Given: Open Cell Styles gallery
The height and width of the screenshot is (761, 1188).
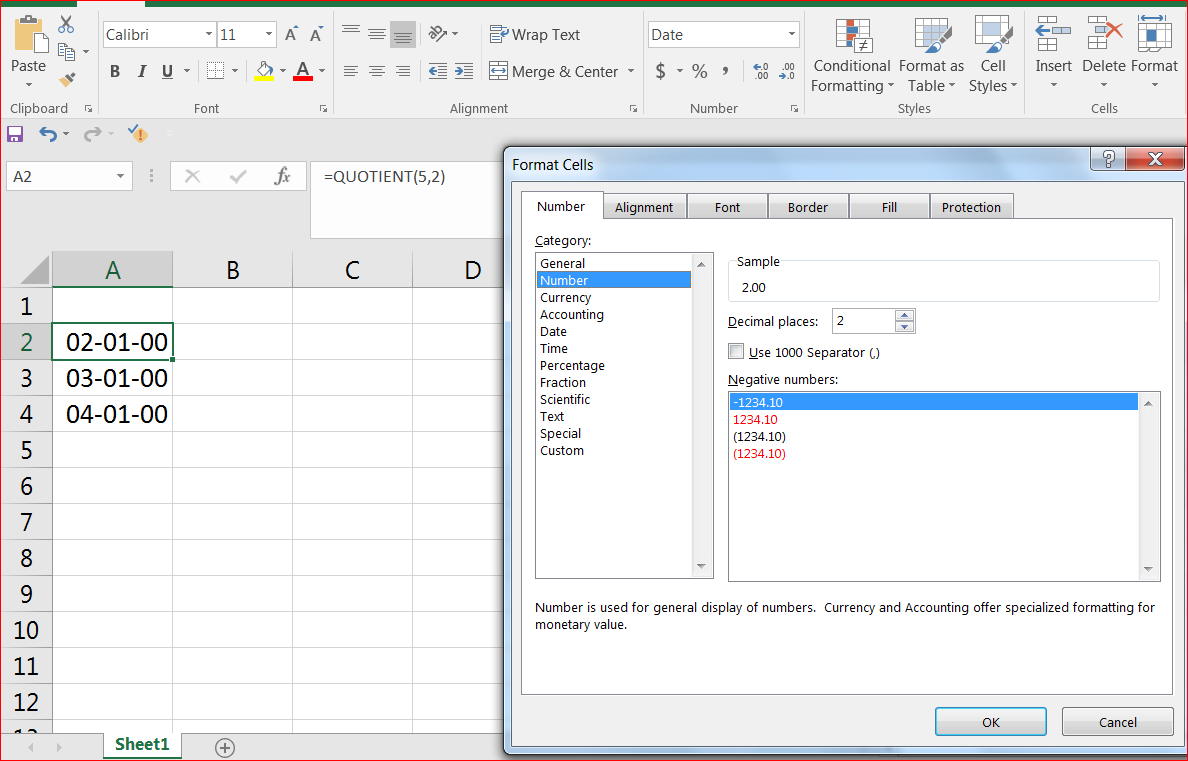Looking at the screenshot, I should (x=993, y=56).
